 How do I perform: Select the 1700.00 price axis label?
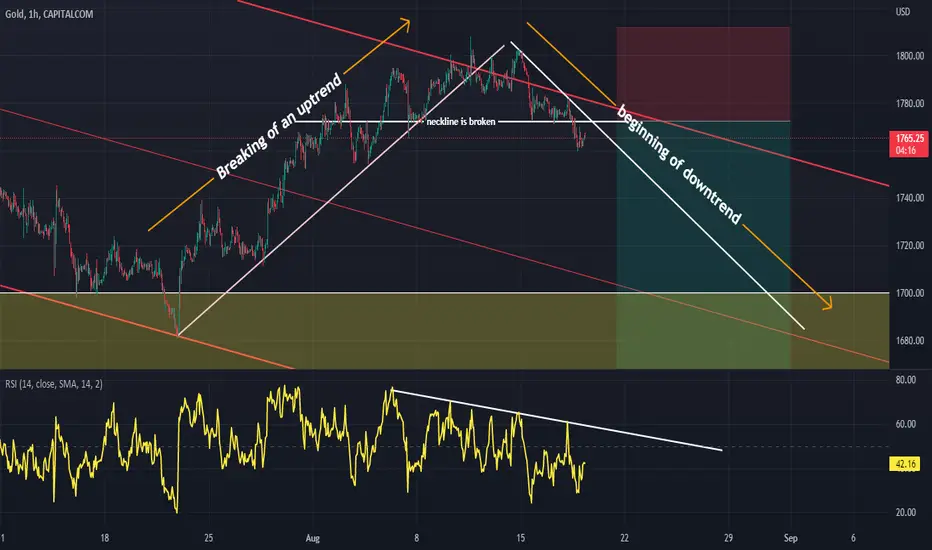coord(910,293)
